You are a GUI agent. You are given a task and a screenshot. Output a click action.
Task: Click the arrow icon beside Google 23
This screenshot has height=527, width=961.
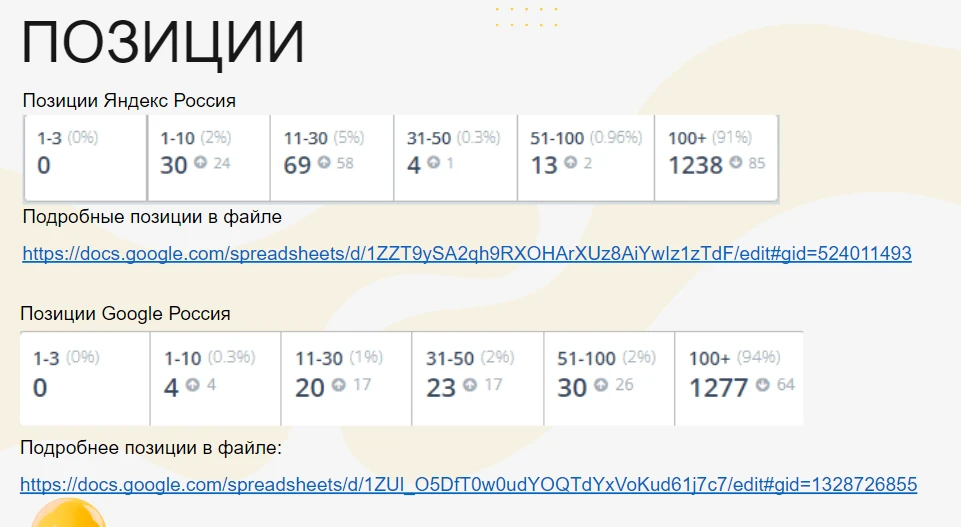pyautogui.click(x=470, y=385)
